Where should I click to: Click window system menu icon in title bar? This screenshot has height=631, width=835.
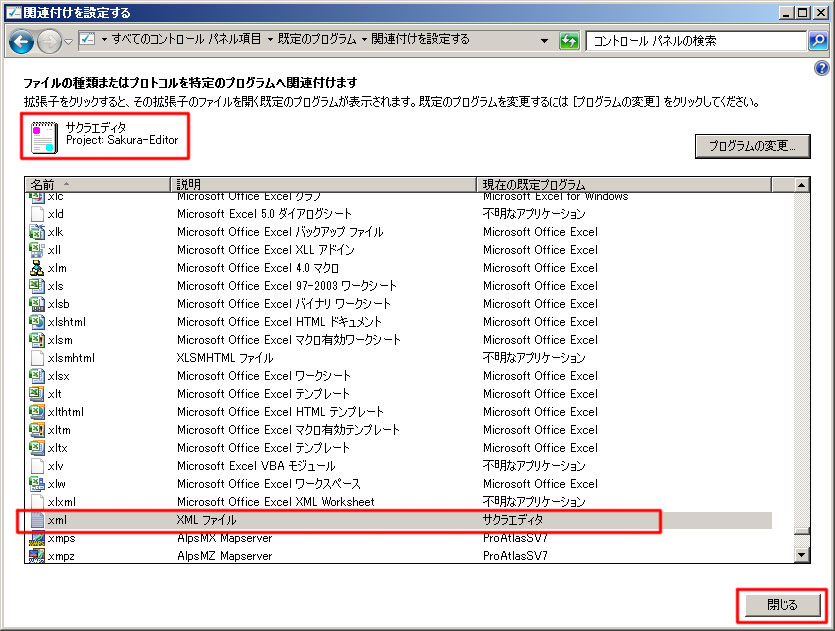(13, 12)
